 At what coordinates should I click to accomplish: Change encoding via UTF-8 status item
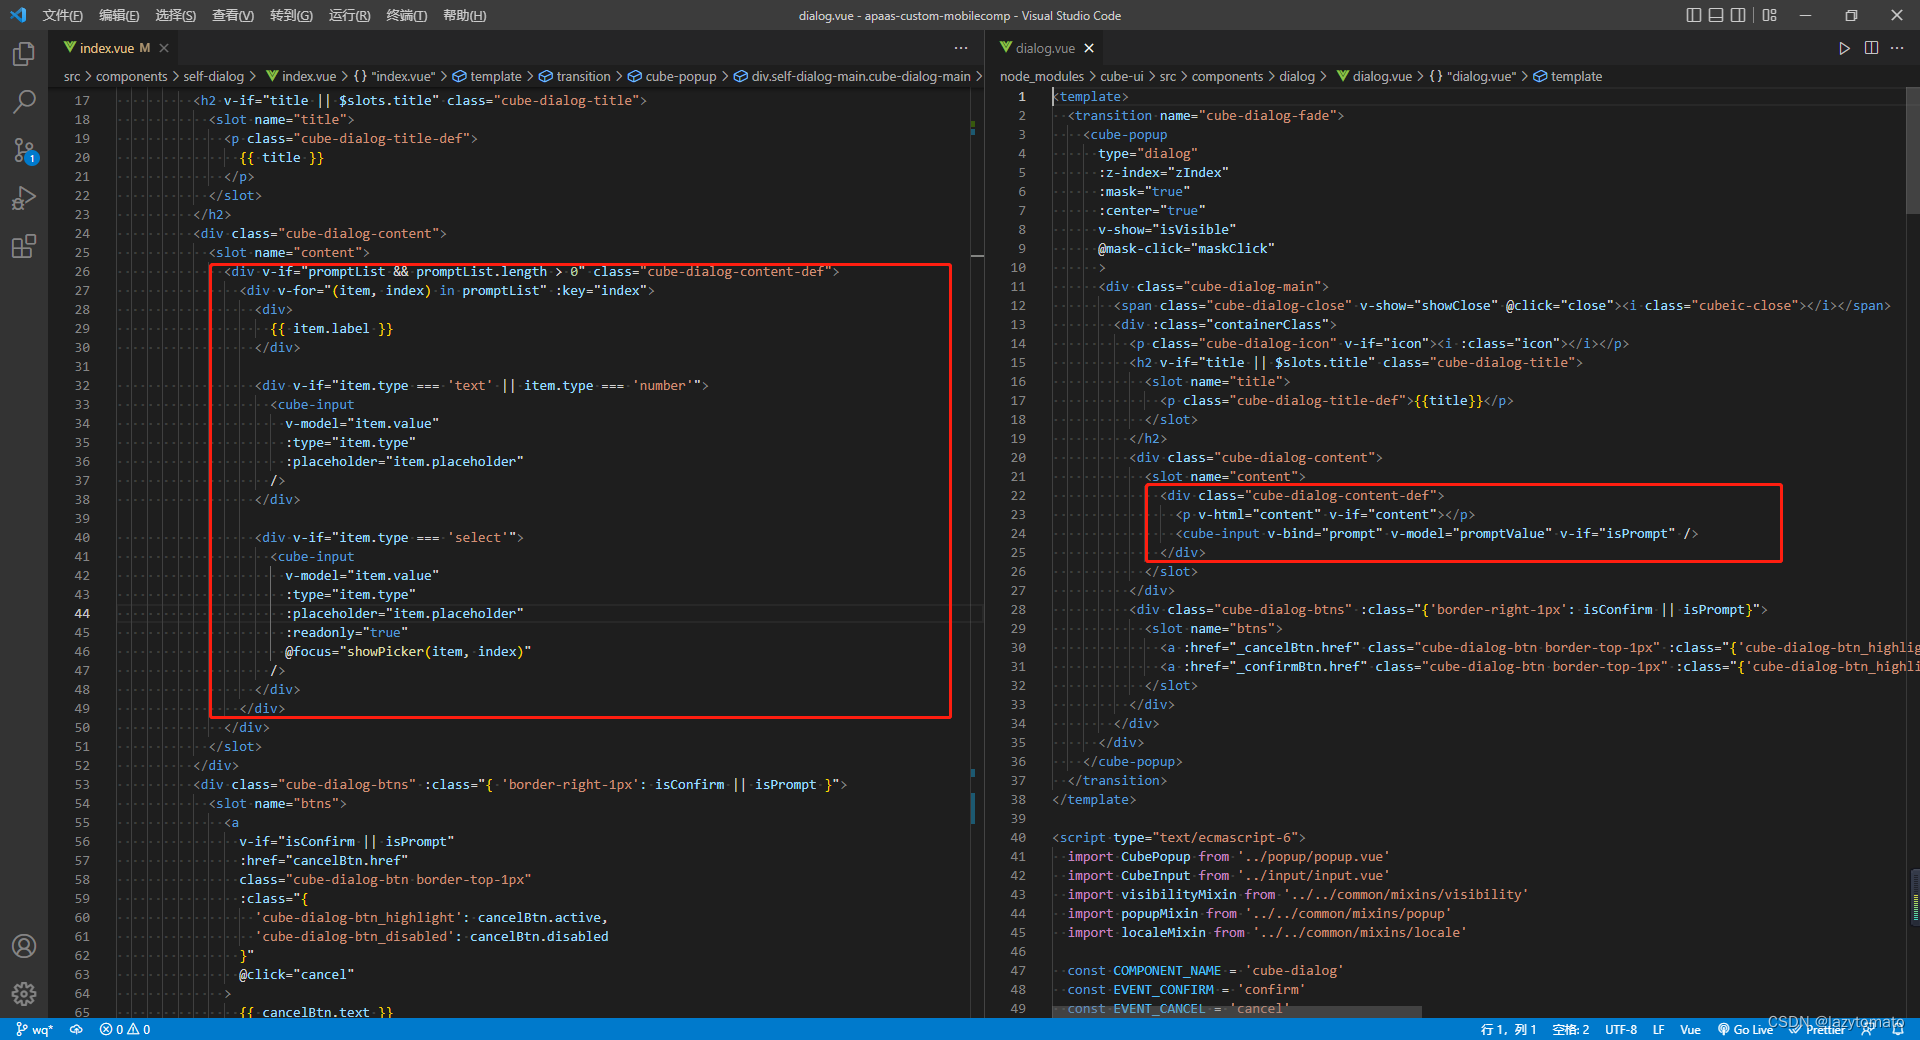click(x=1621, y=1029)
